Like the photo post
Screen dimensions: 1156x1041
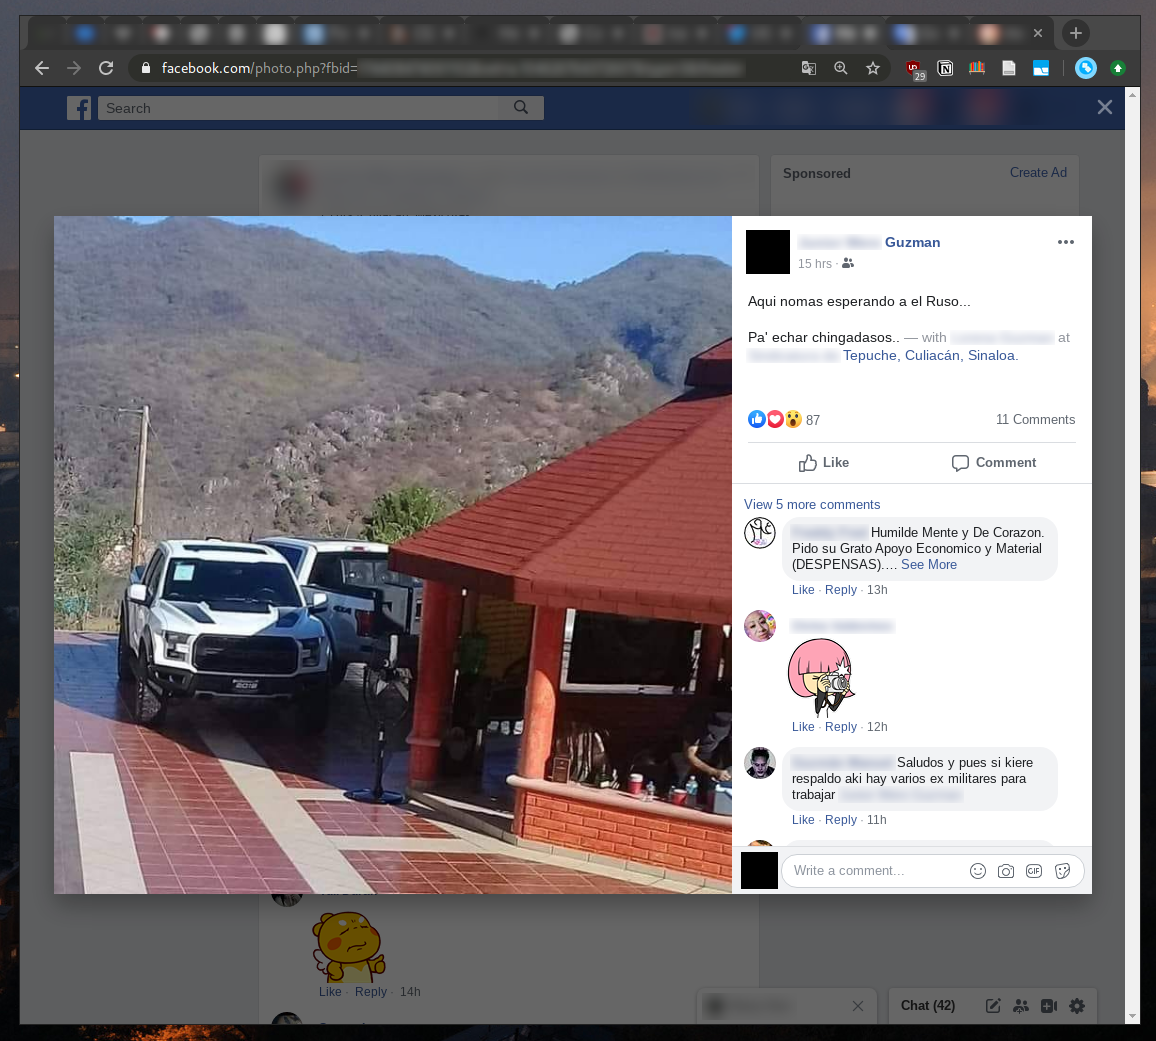(x=824, y=462)
